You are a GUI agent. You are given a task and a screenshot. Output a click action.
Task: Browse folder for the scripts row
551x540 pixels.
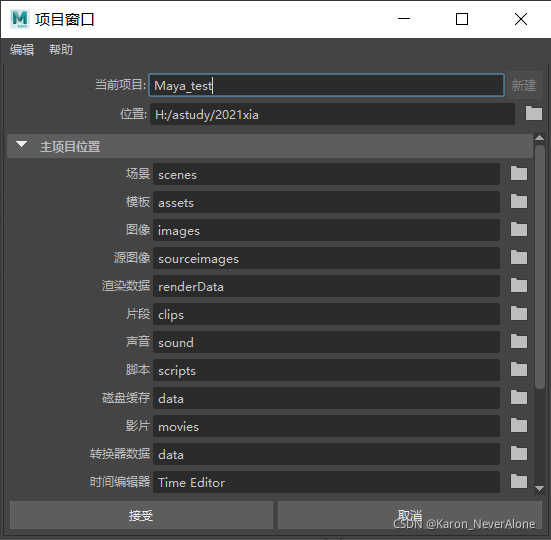pyautogui.click(x=519, y=370)
